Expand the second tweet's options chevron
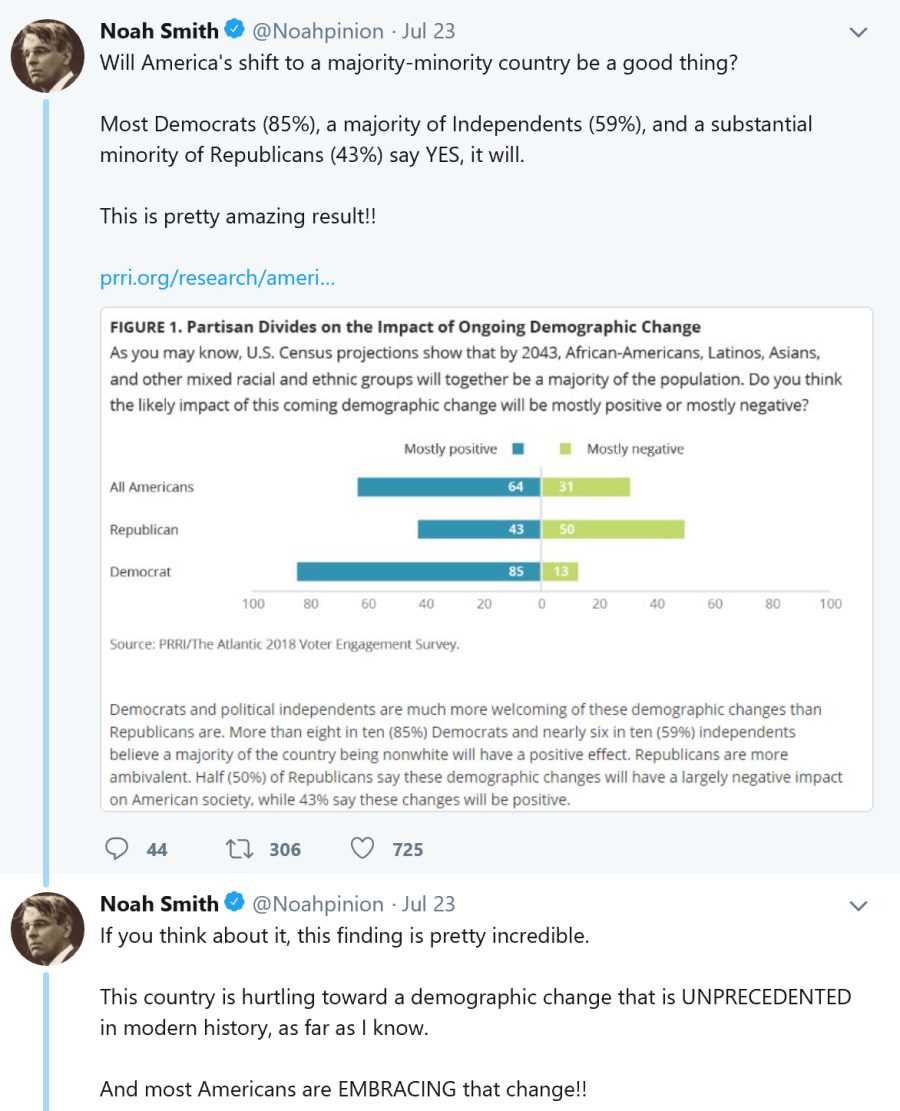The image size is (900, 1111). tap(857, 905)
